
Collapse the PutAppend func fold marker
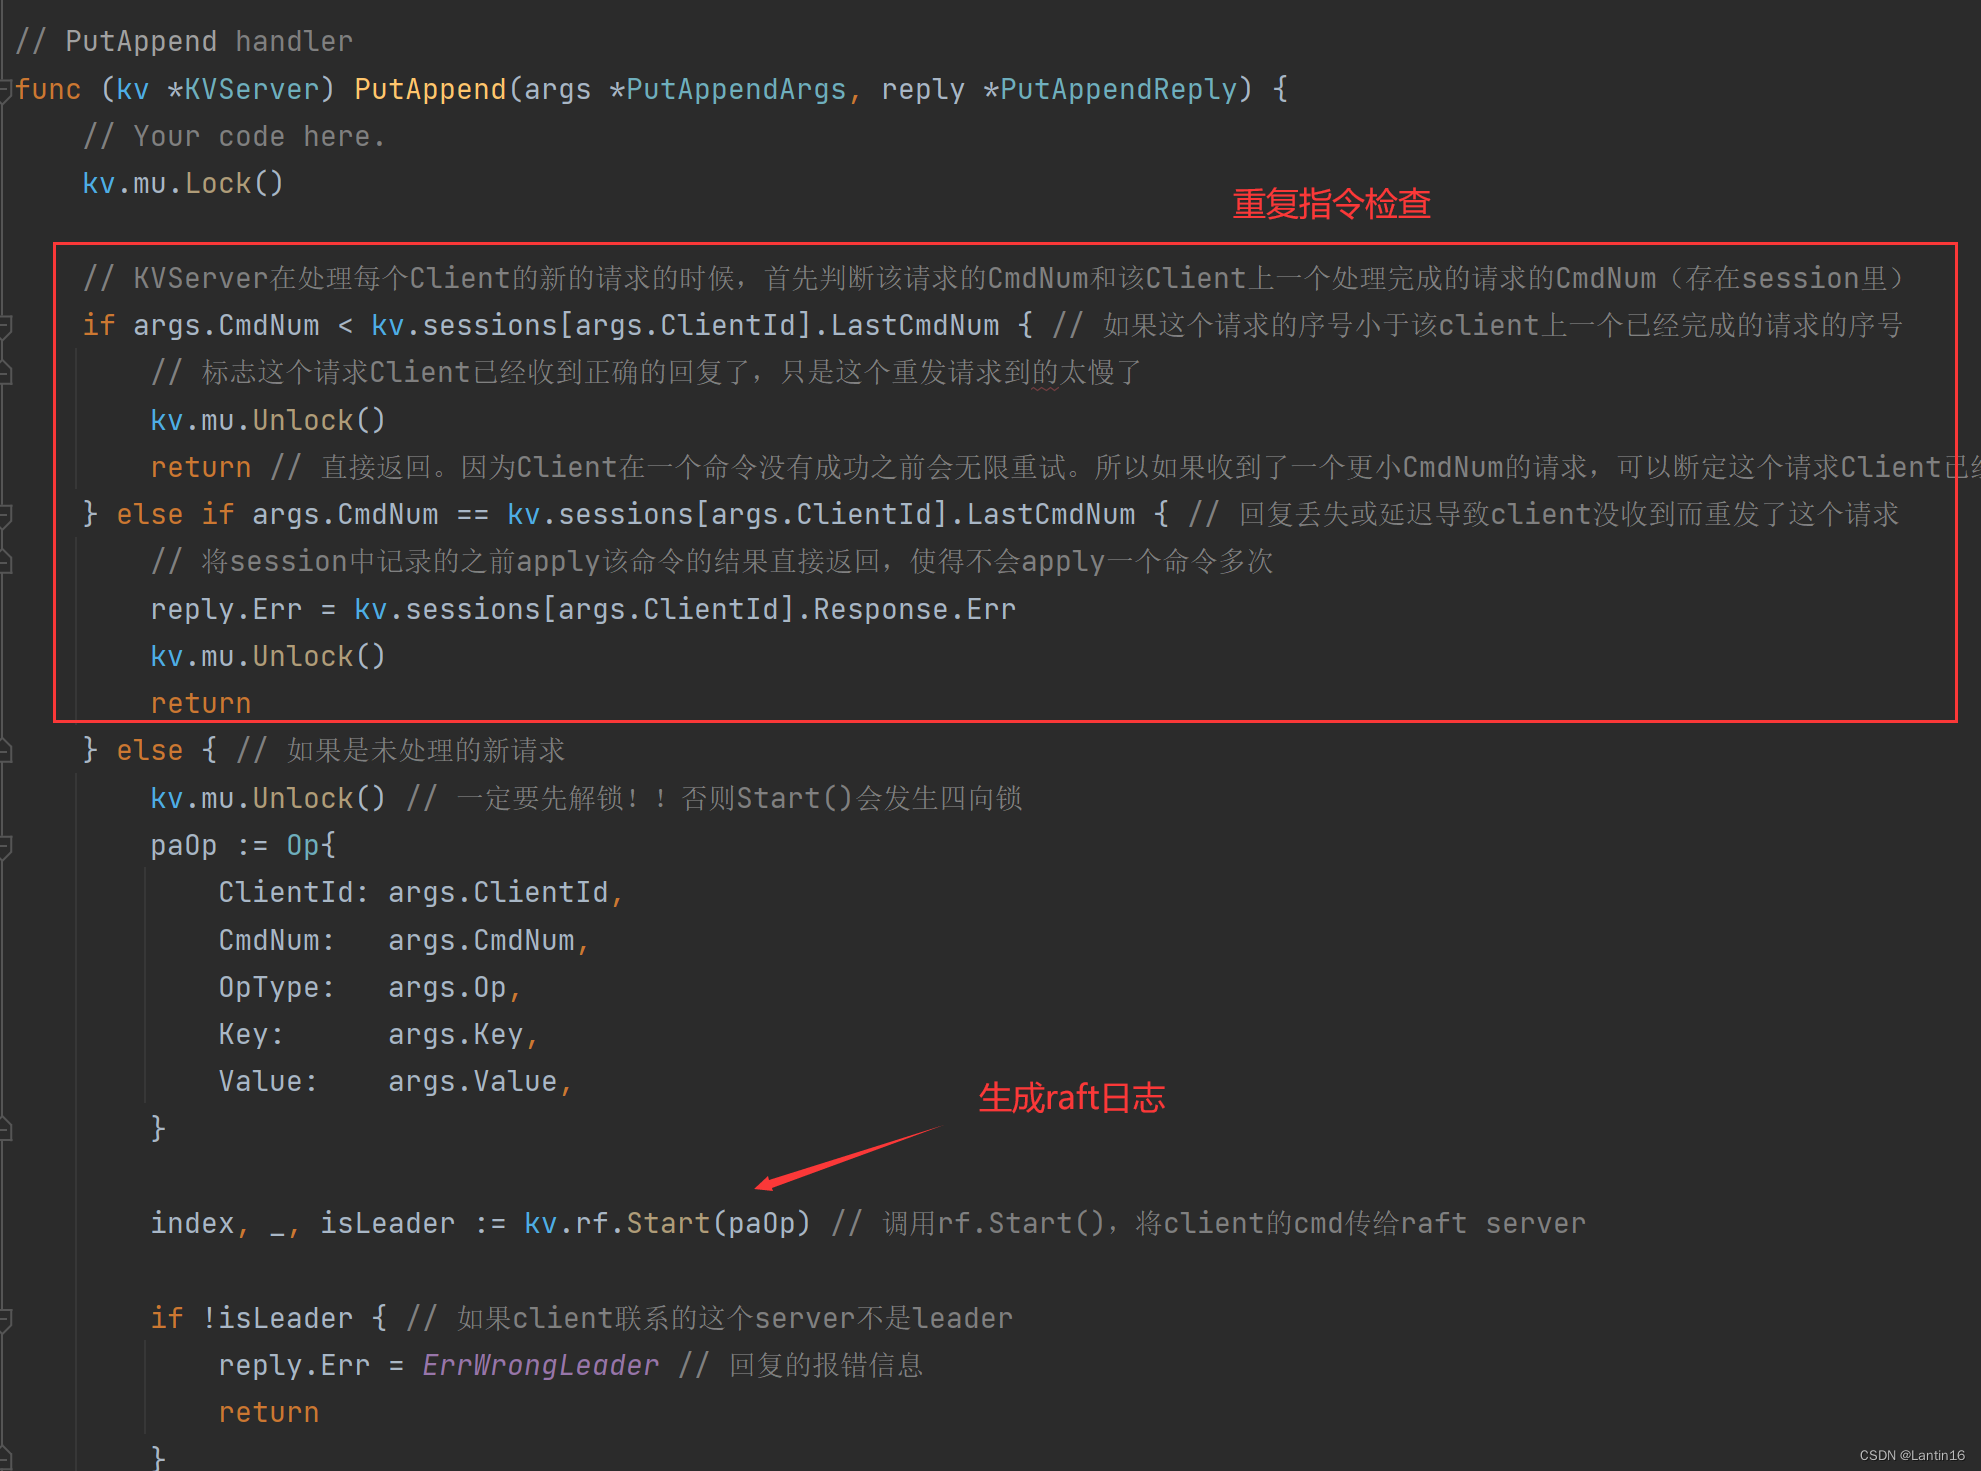click(x=5, y=90)
